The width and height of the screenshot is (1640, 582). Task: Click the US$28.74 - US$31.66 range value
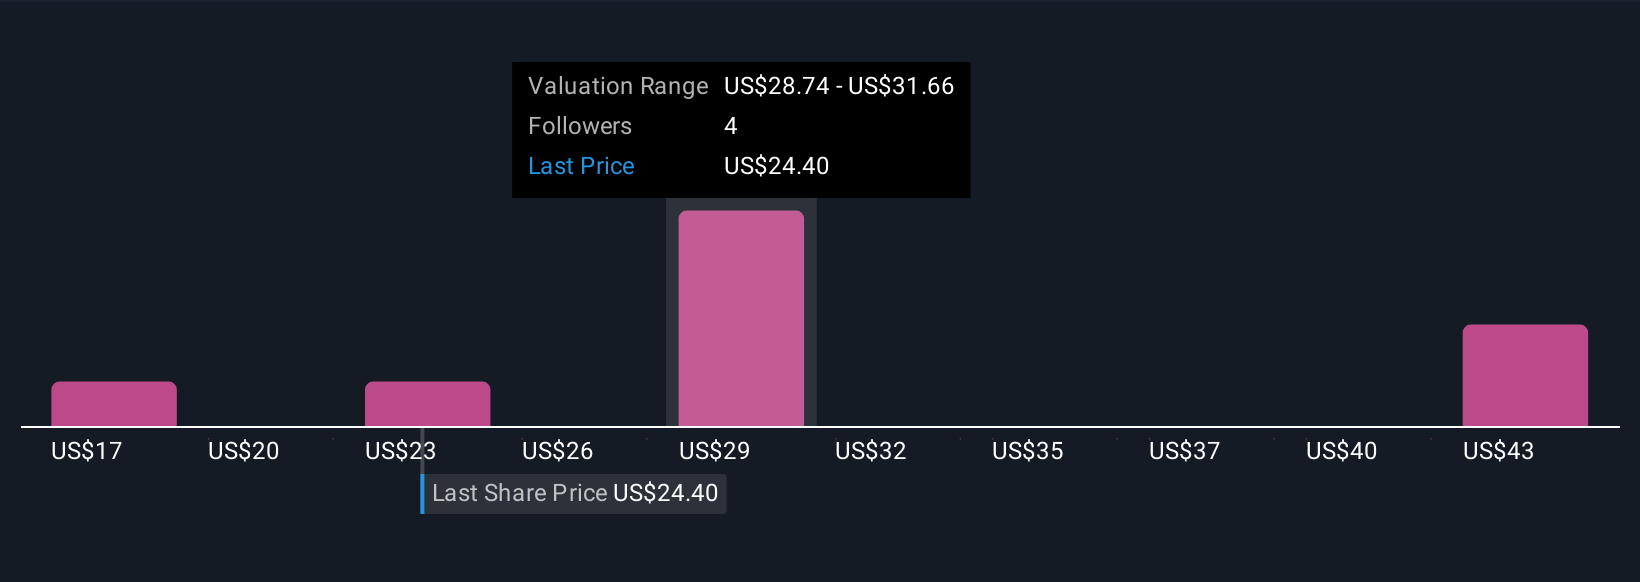tap(839, 86)
